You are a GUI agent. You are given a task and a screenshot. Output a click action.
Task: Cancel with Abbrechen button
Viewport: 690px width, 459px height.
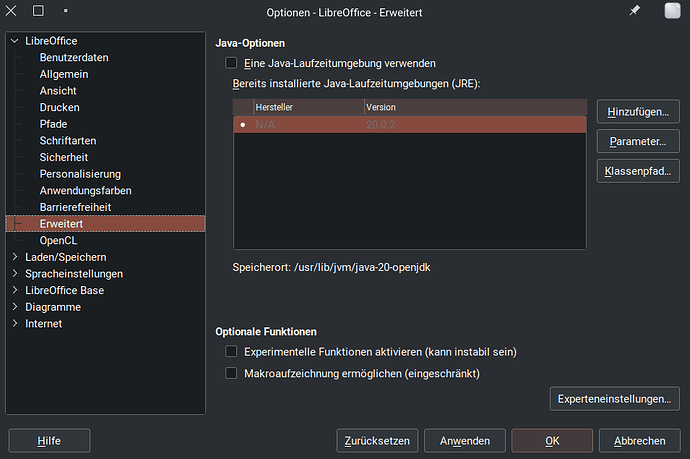pyautogui.click(x=639, y=441)
